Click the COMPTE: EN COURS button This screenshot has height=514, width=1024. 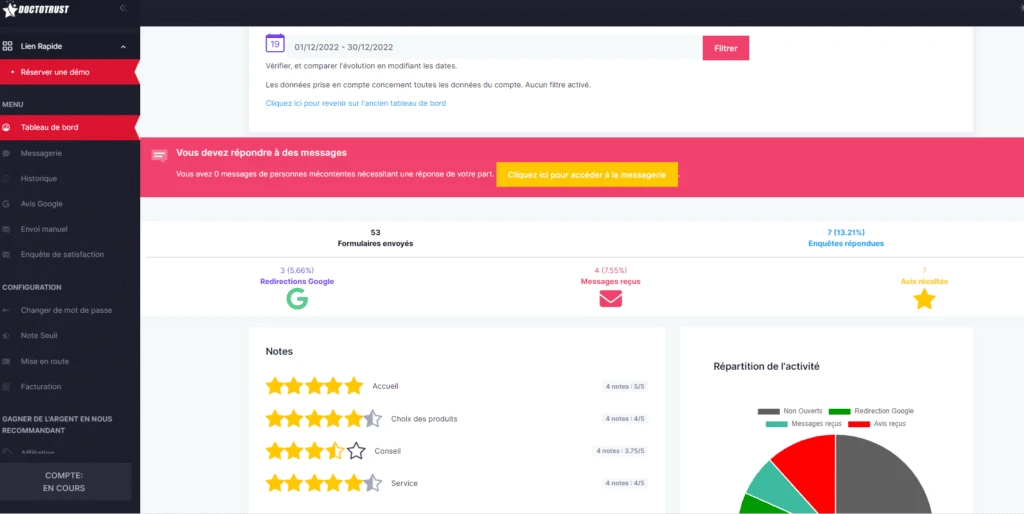(x=64, y=481)
